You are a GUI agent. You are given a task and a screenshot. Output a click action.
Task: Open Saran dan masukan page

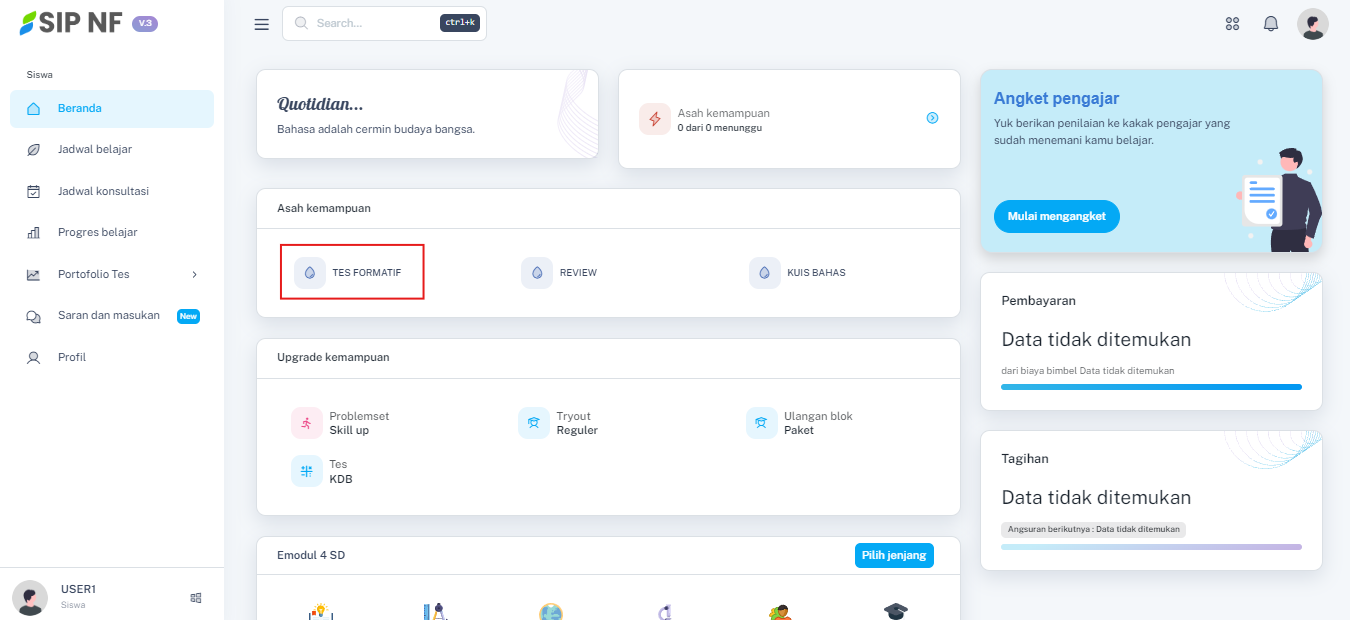[x=108, y=316]
